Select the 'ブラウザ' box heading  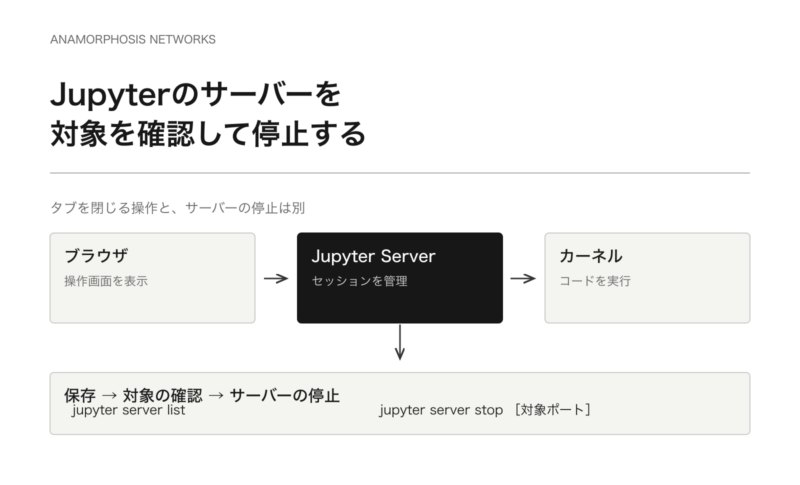point(96,256)
